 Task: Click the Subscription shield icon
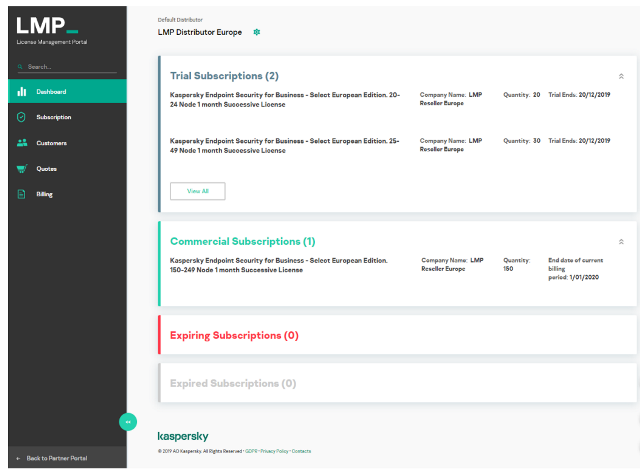[x=21, y=117]
